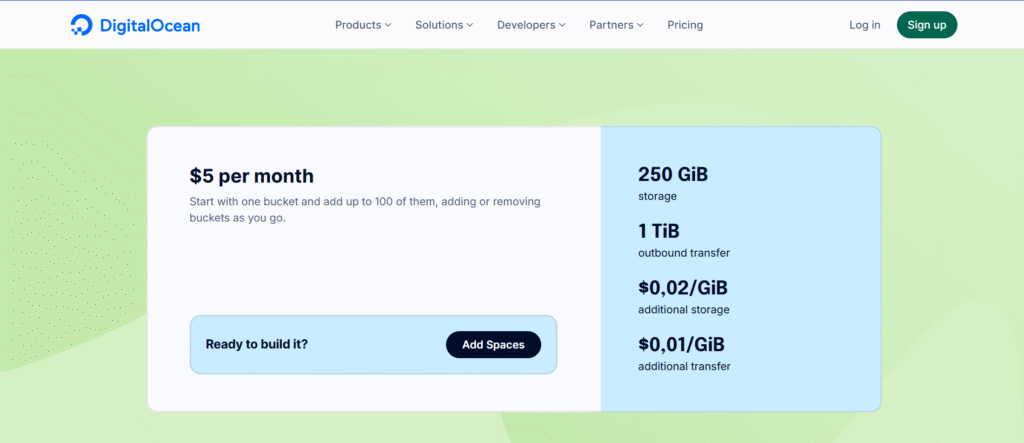
Task: Click the 250 GiB storage value
Action: coord(672,174)
